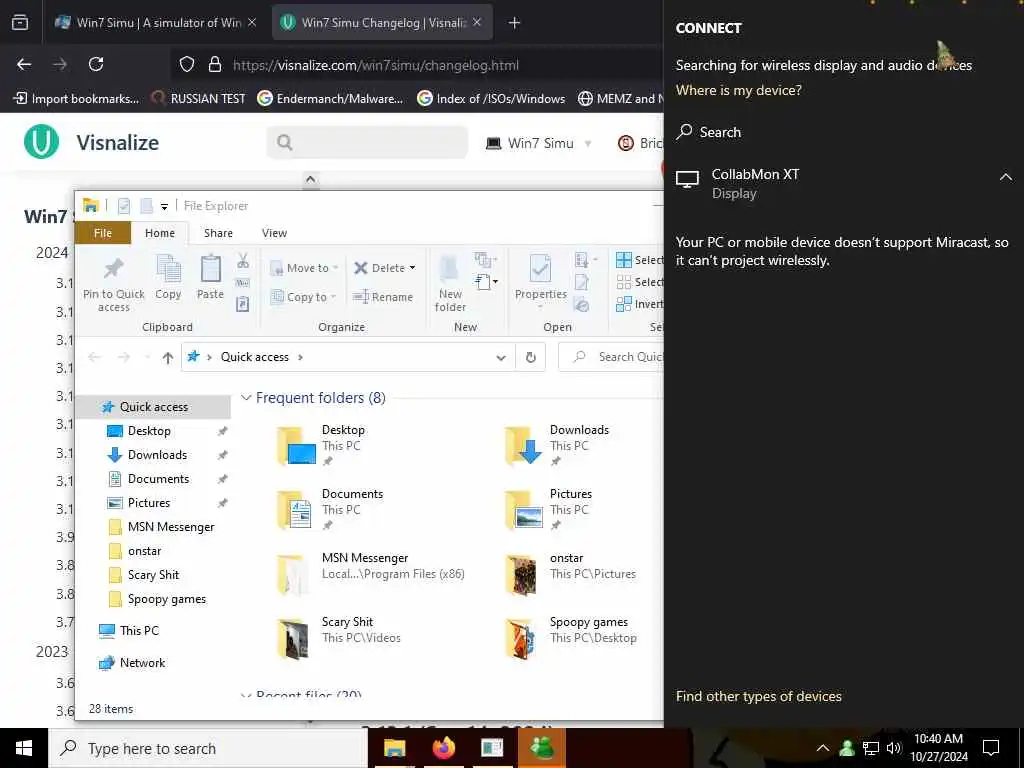Switch to the Win7 Simu simulator tab
1024x768 pixels.
(x=155, y=23)
